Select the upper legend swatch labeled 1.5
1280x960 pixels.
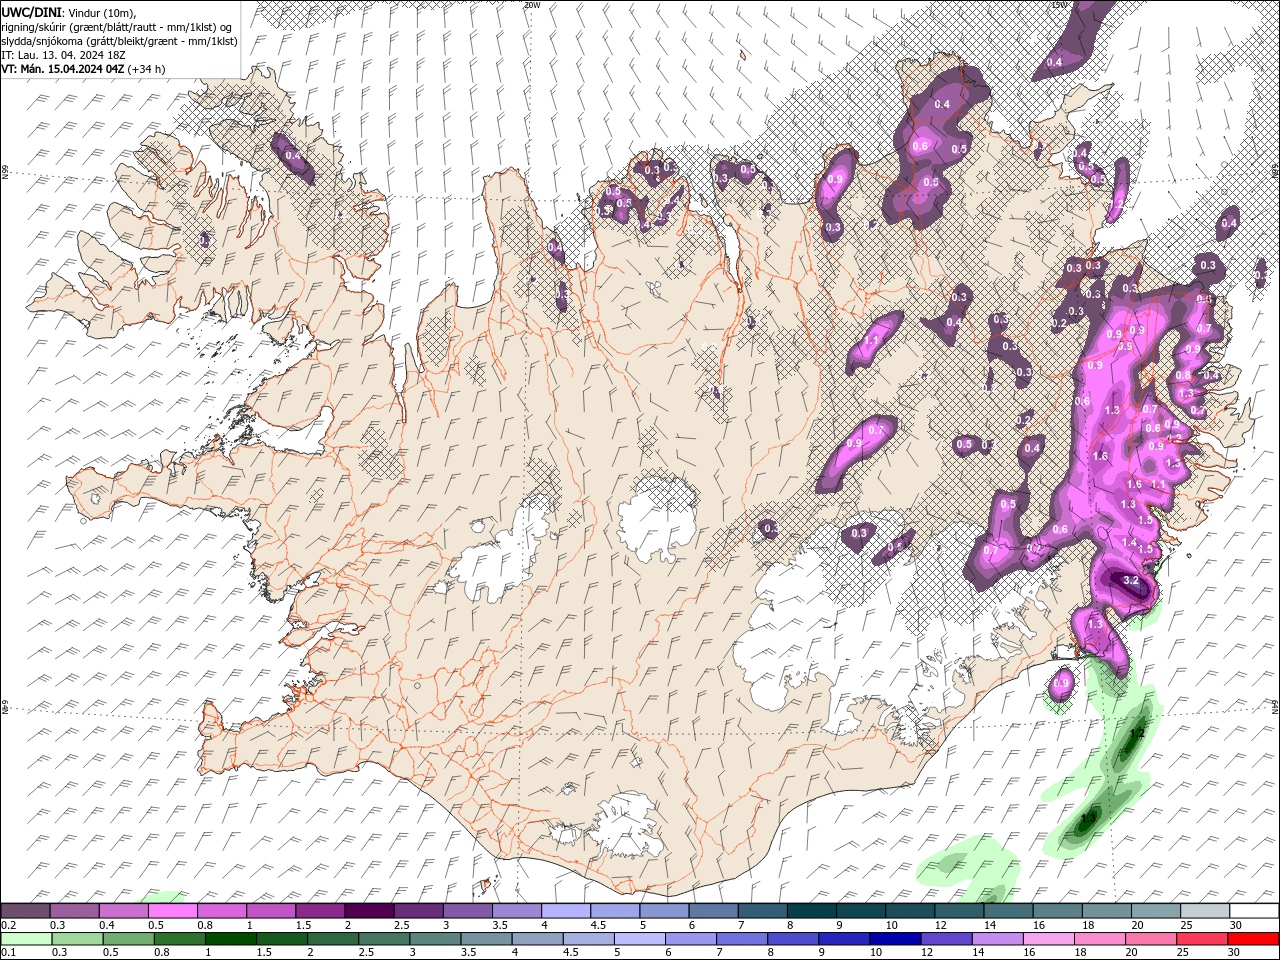pos(320,911)
